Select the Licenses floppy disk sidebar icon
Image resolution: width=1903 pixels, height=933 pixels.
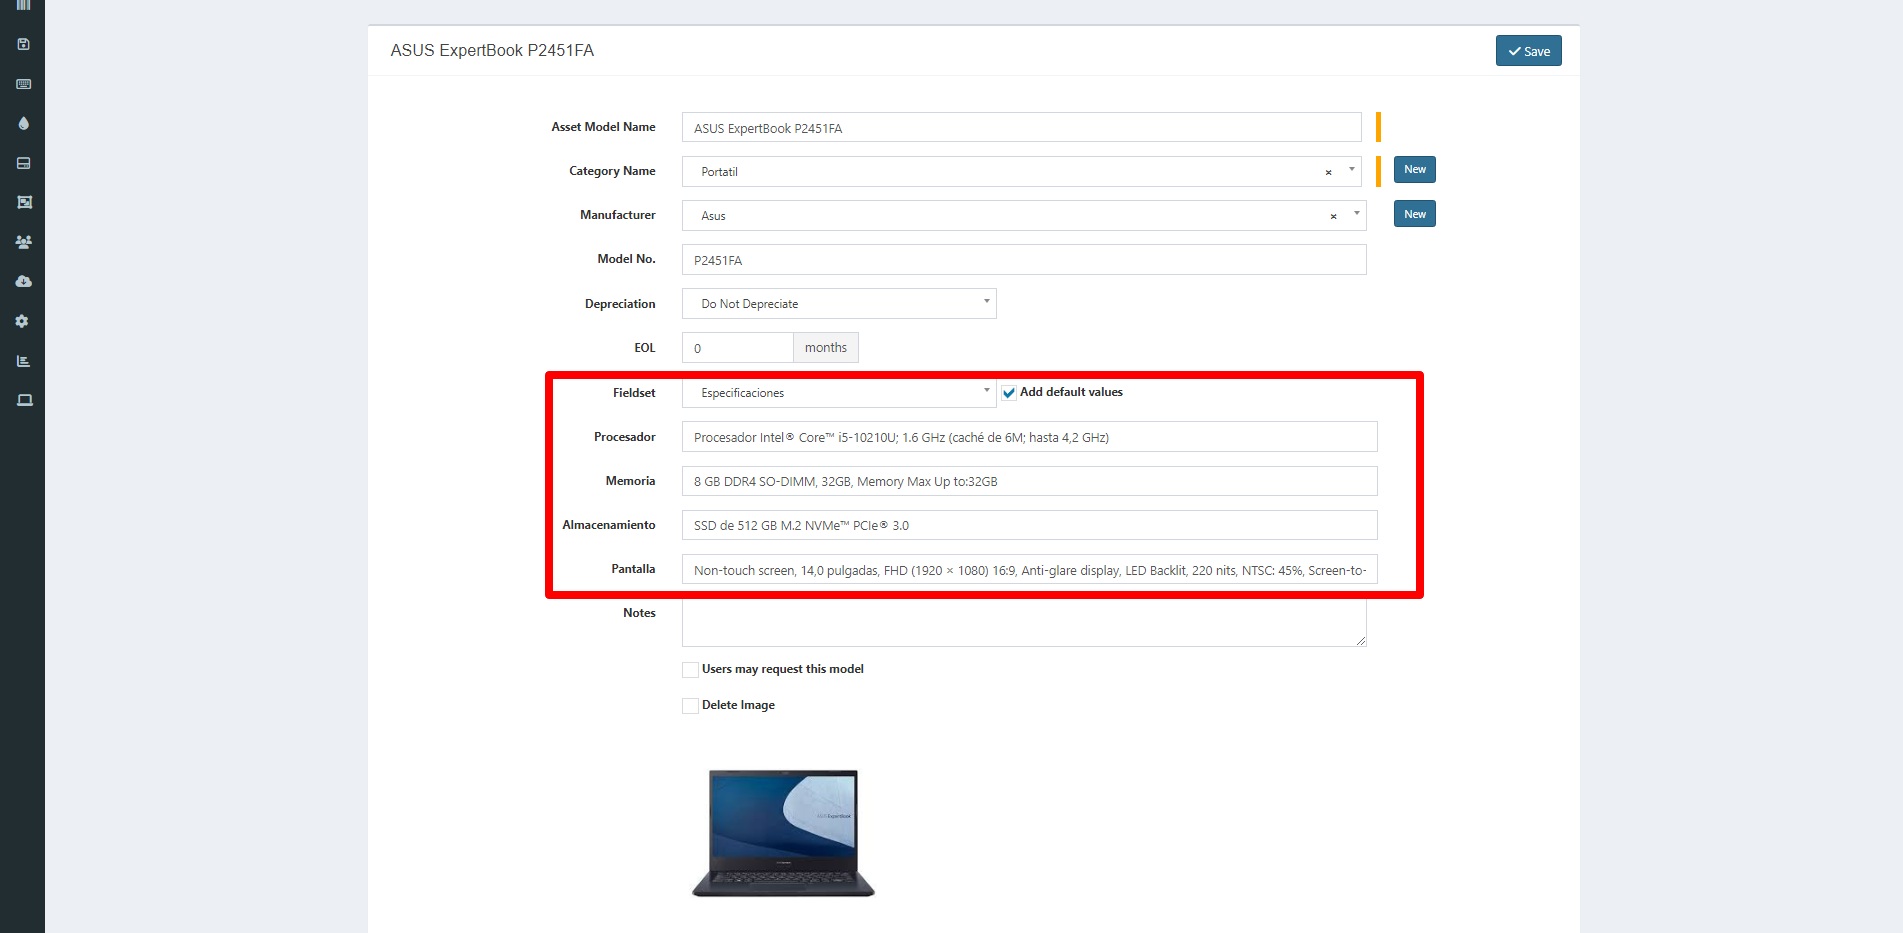pos(24,43)
